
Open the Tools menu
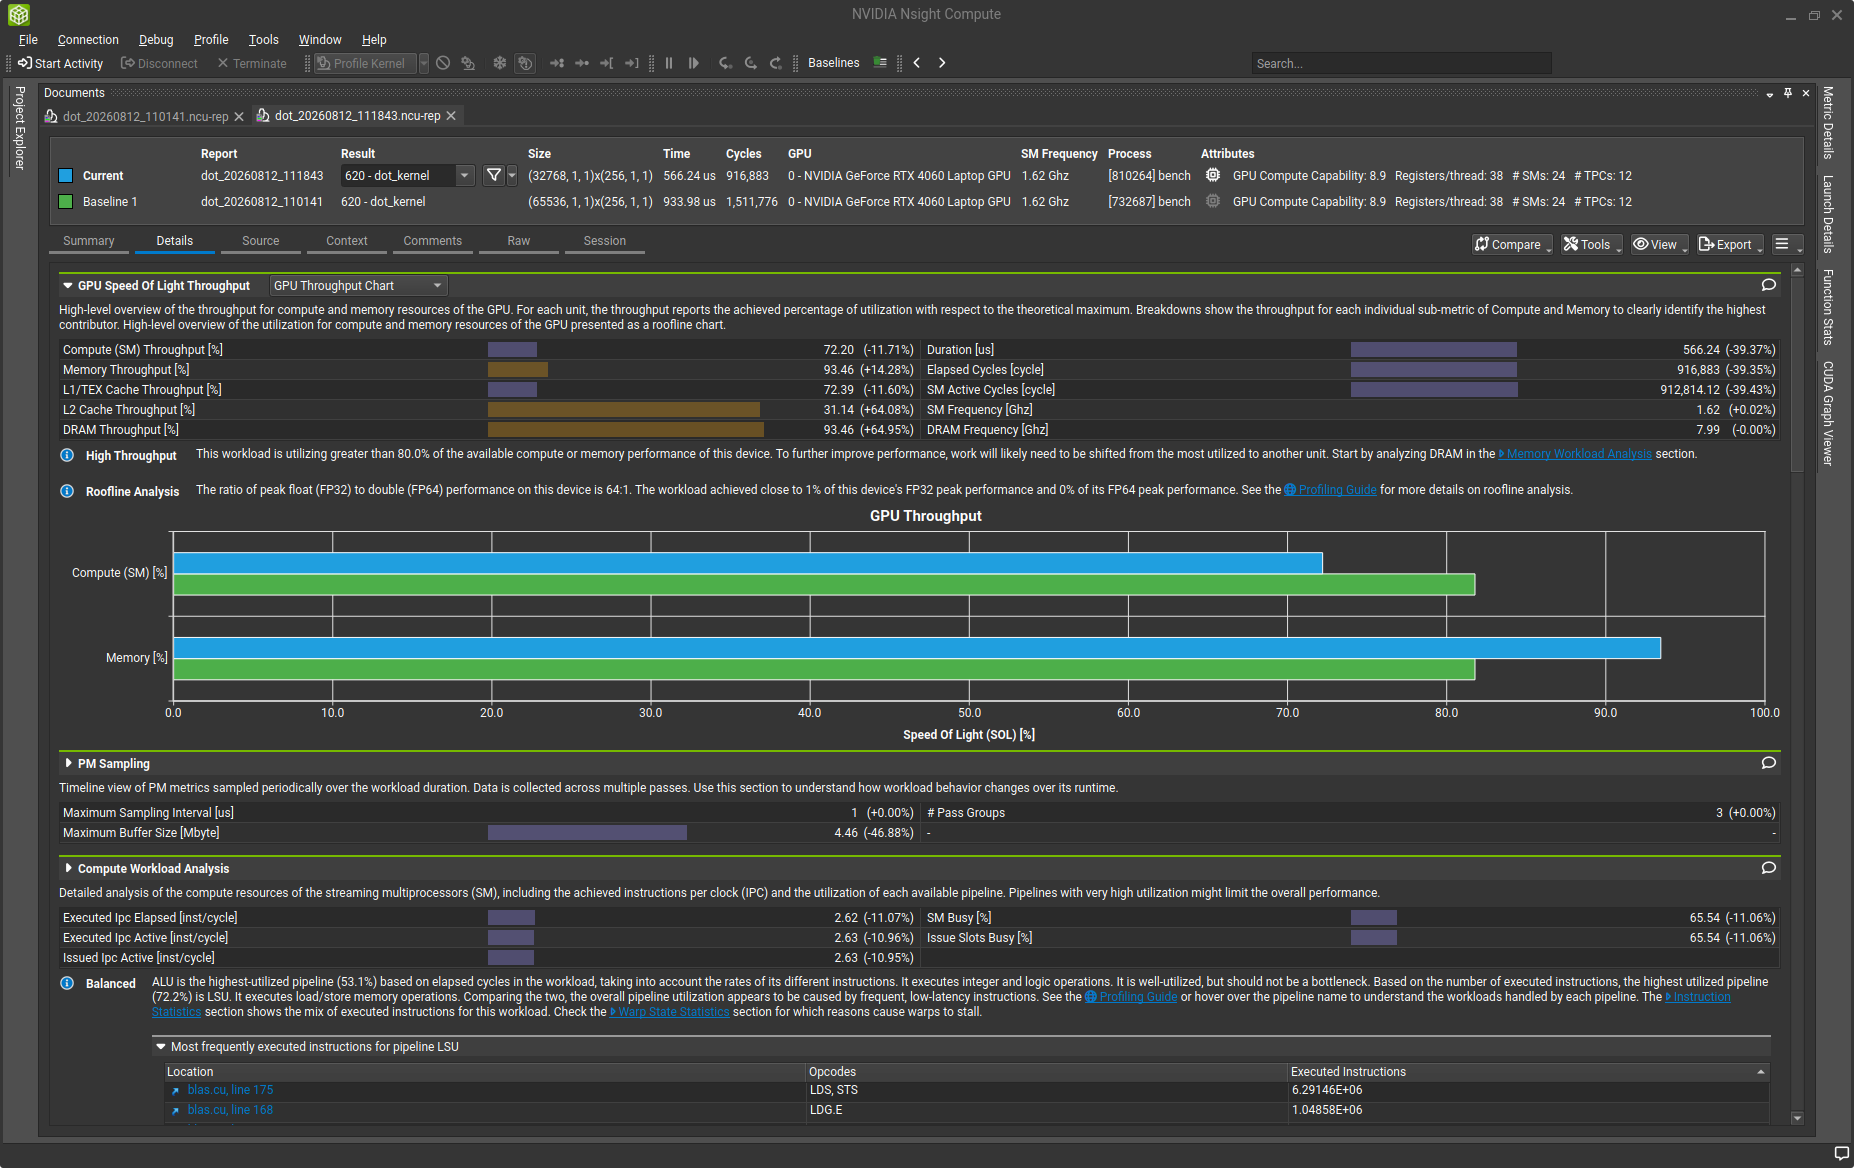[264, 40]
